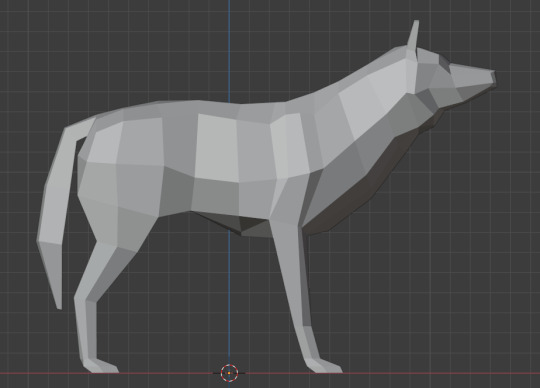This screenshot has height=388, width=540.
Task: Click the wolf's rear paw
Action: [101, 366]
